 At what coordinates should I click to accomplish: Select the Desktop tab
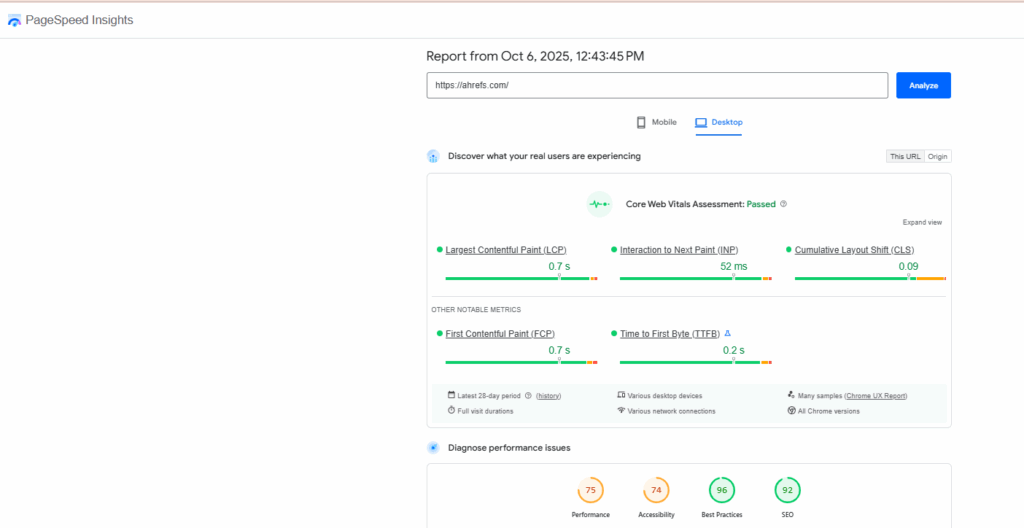point(718,122)
